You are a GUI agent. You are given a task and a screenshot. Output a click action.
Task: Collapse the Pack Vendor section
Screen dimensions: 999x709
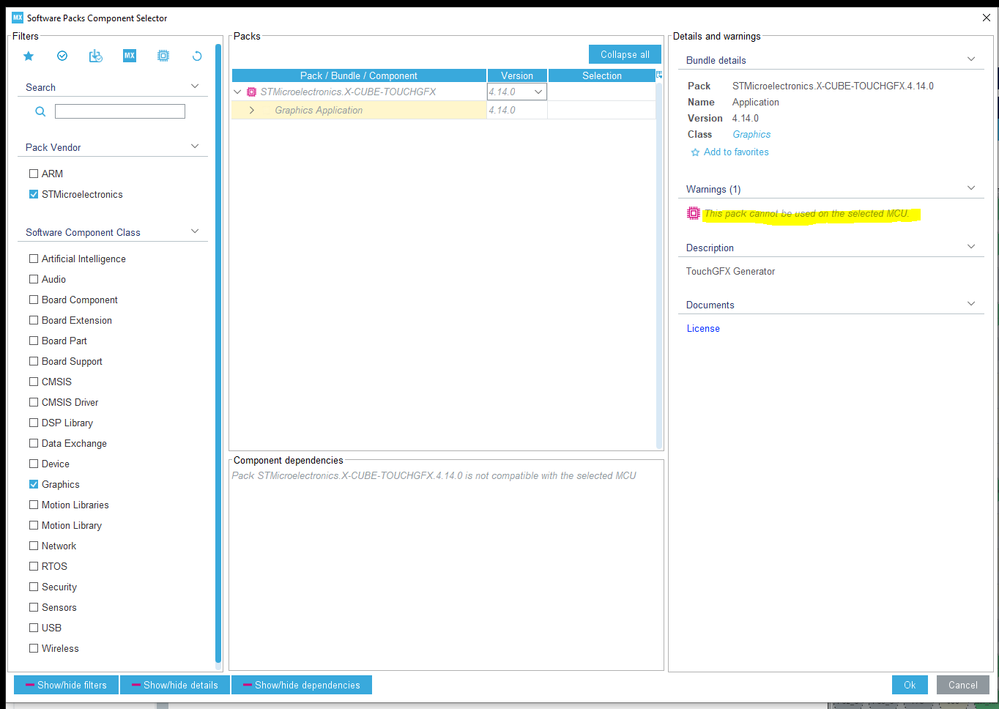195,146
